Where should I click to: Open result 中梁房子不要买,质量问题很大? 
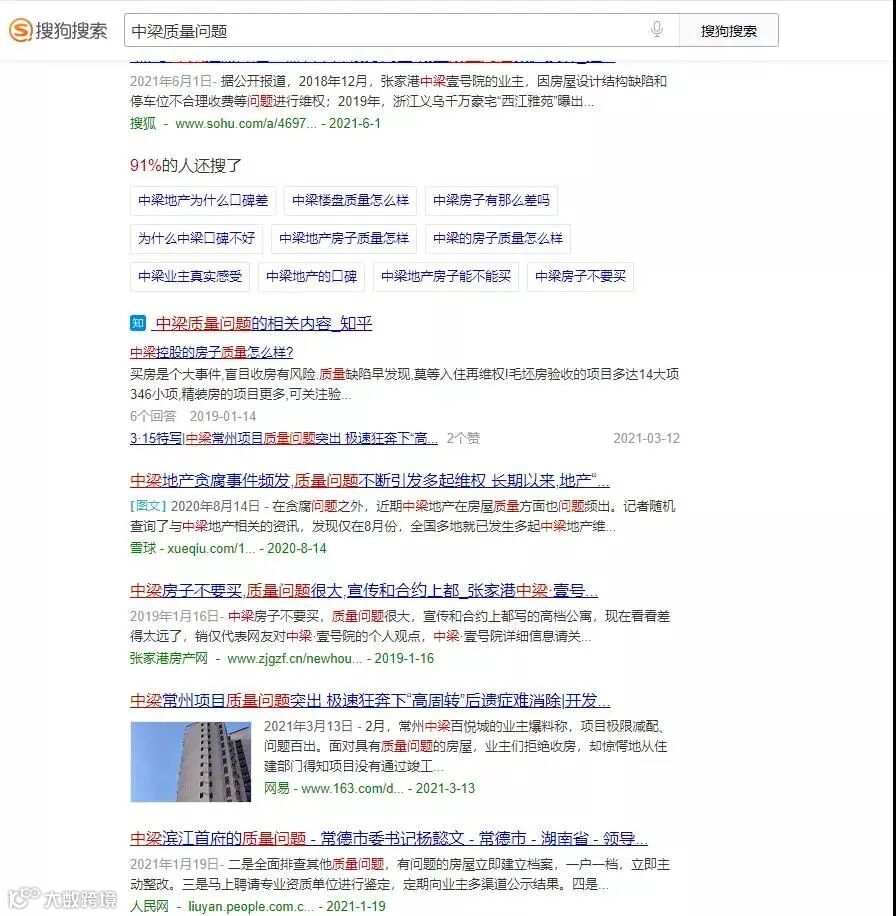364,591
